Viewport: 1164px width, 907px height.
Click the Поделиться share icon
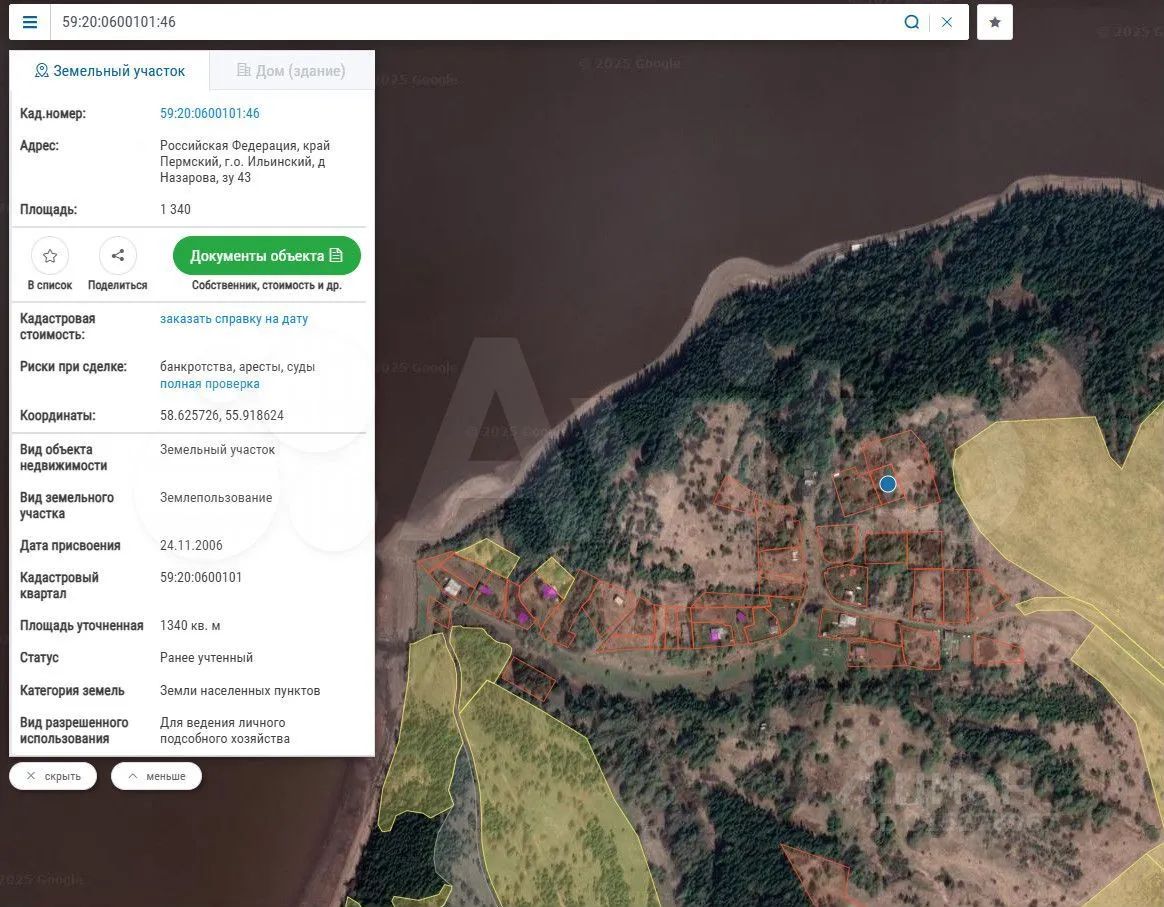coord(117,256)
